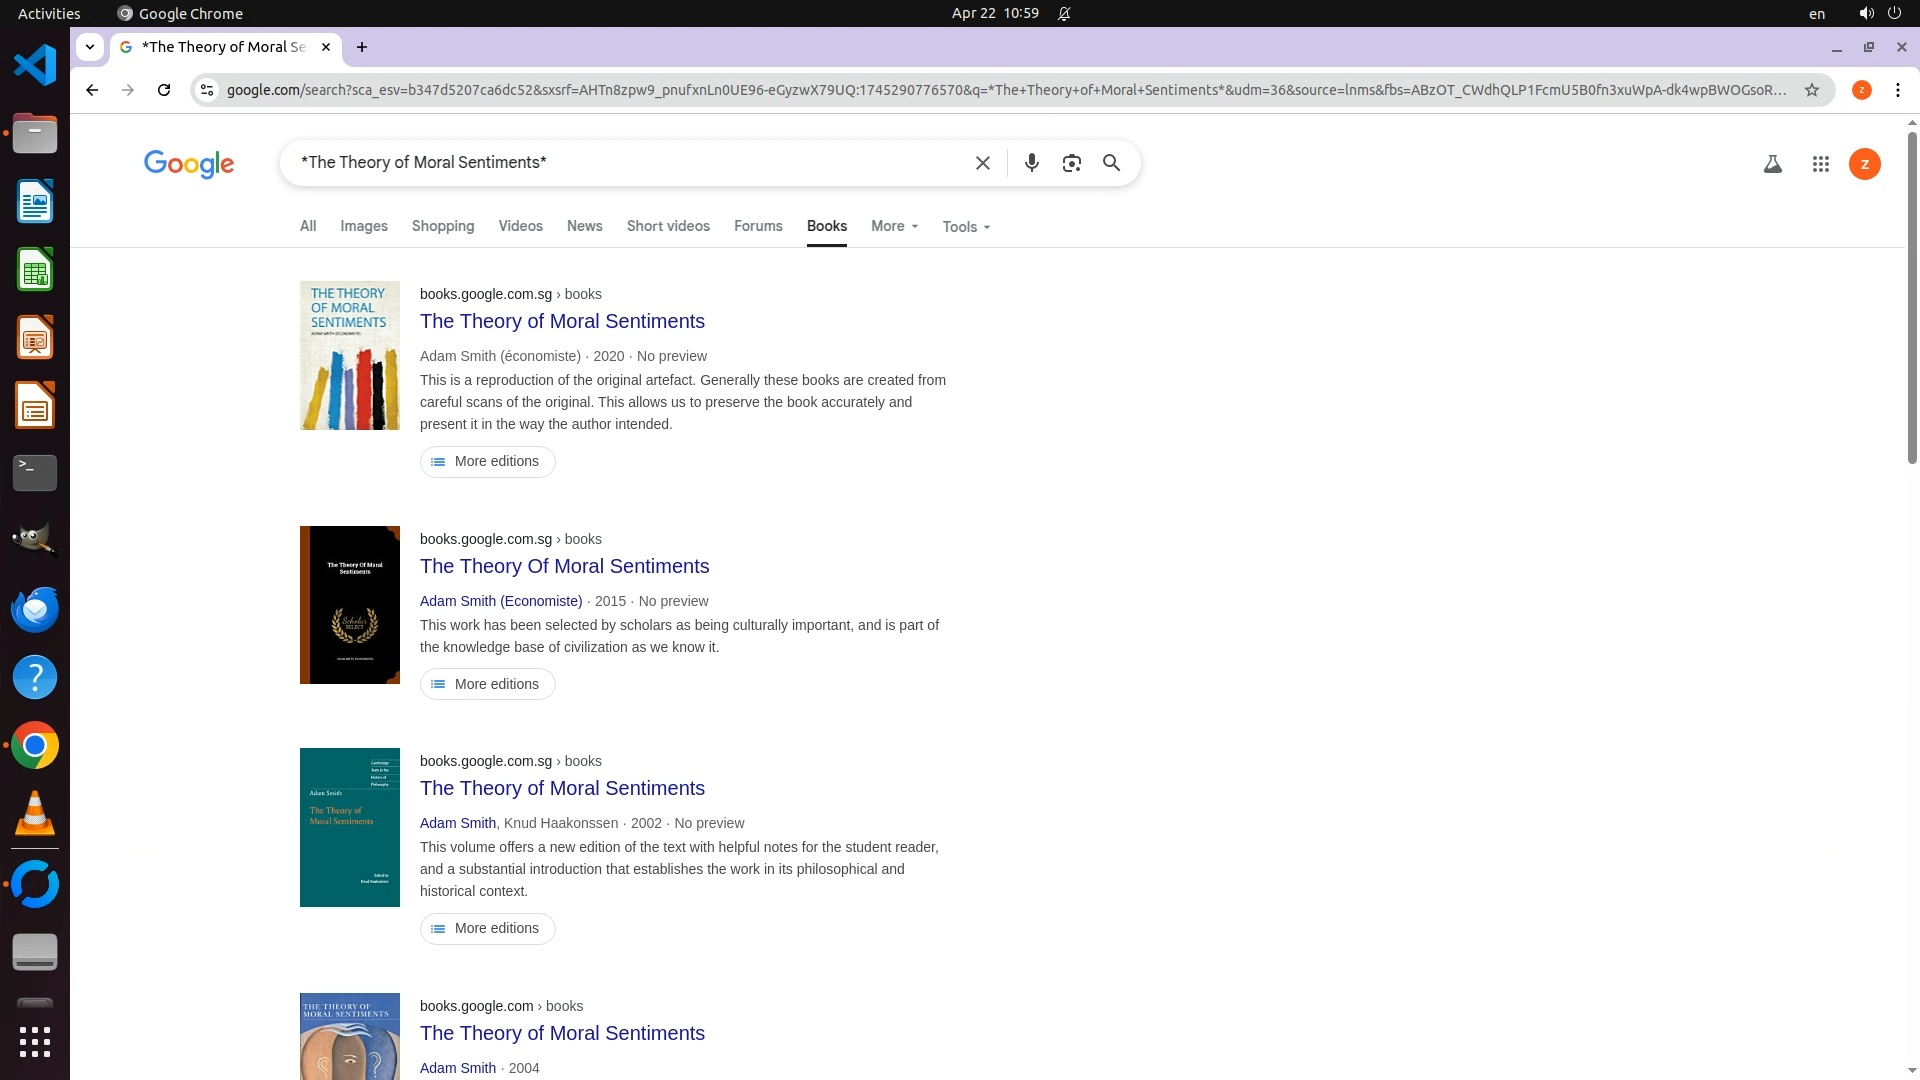Open the tab search dropdown arrow

coord(90,47)
